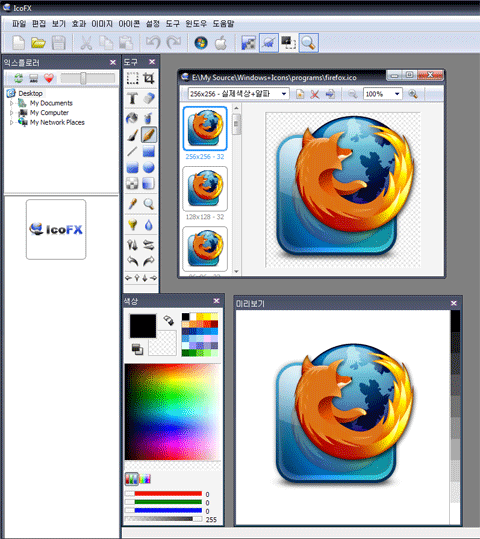480x539 pixels.
Task: Select the Pencil tool
Action: [149, 135]
